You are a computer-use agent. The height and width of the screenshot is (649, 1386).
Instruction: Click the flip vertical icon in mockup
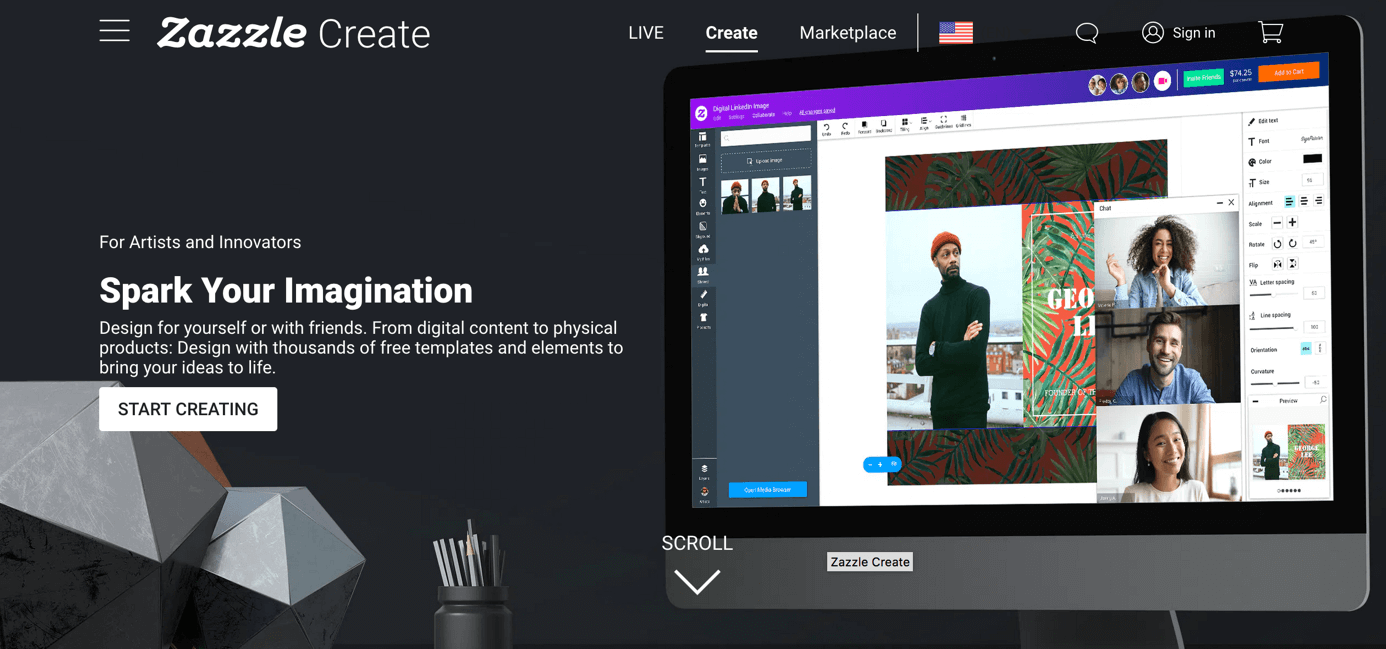(1293, 263)
